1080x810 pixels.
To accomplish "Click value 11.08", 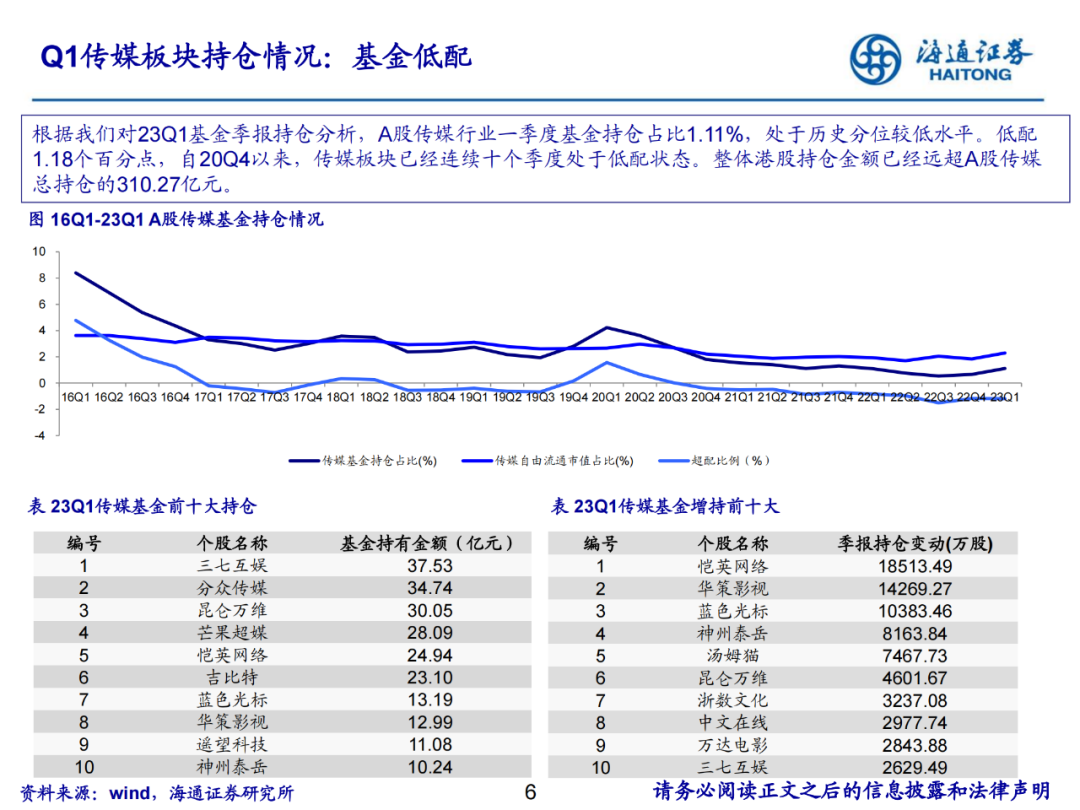I will tap(430, 745).
